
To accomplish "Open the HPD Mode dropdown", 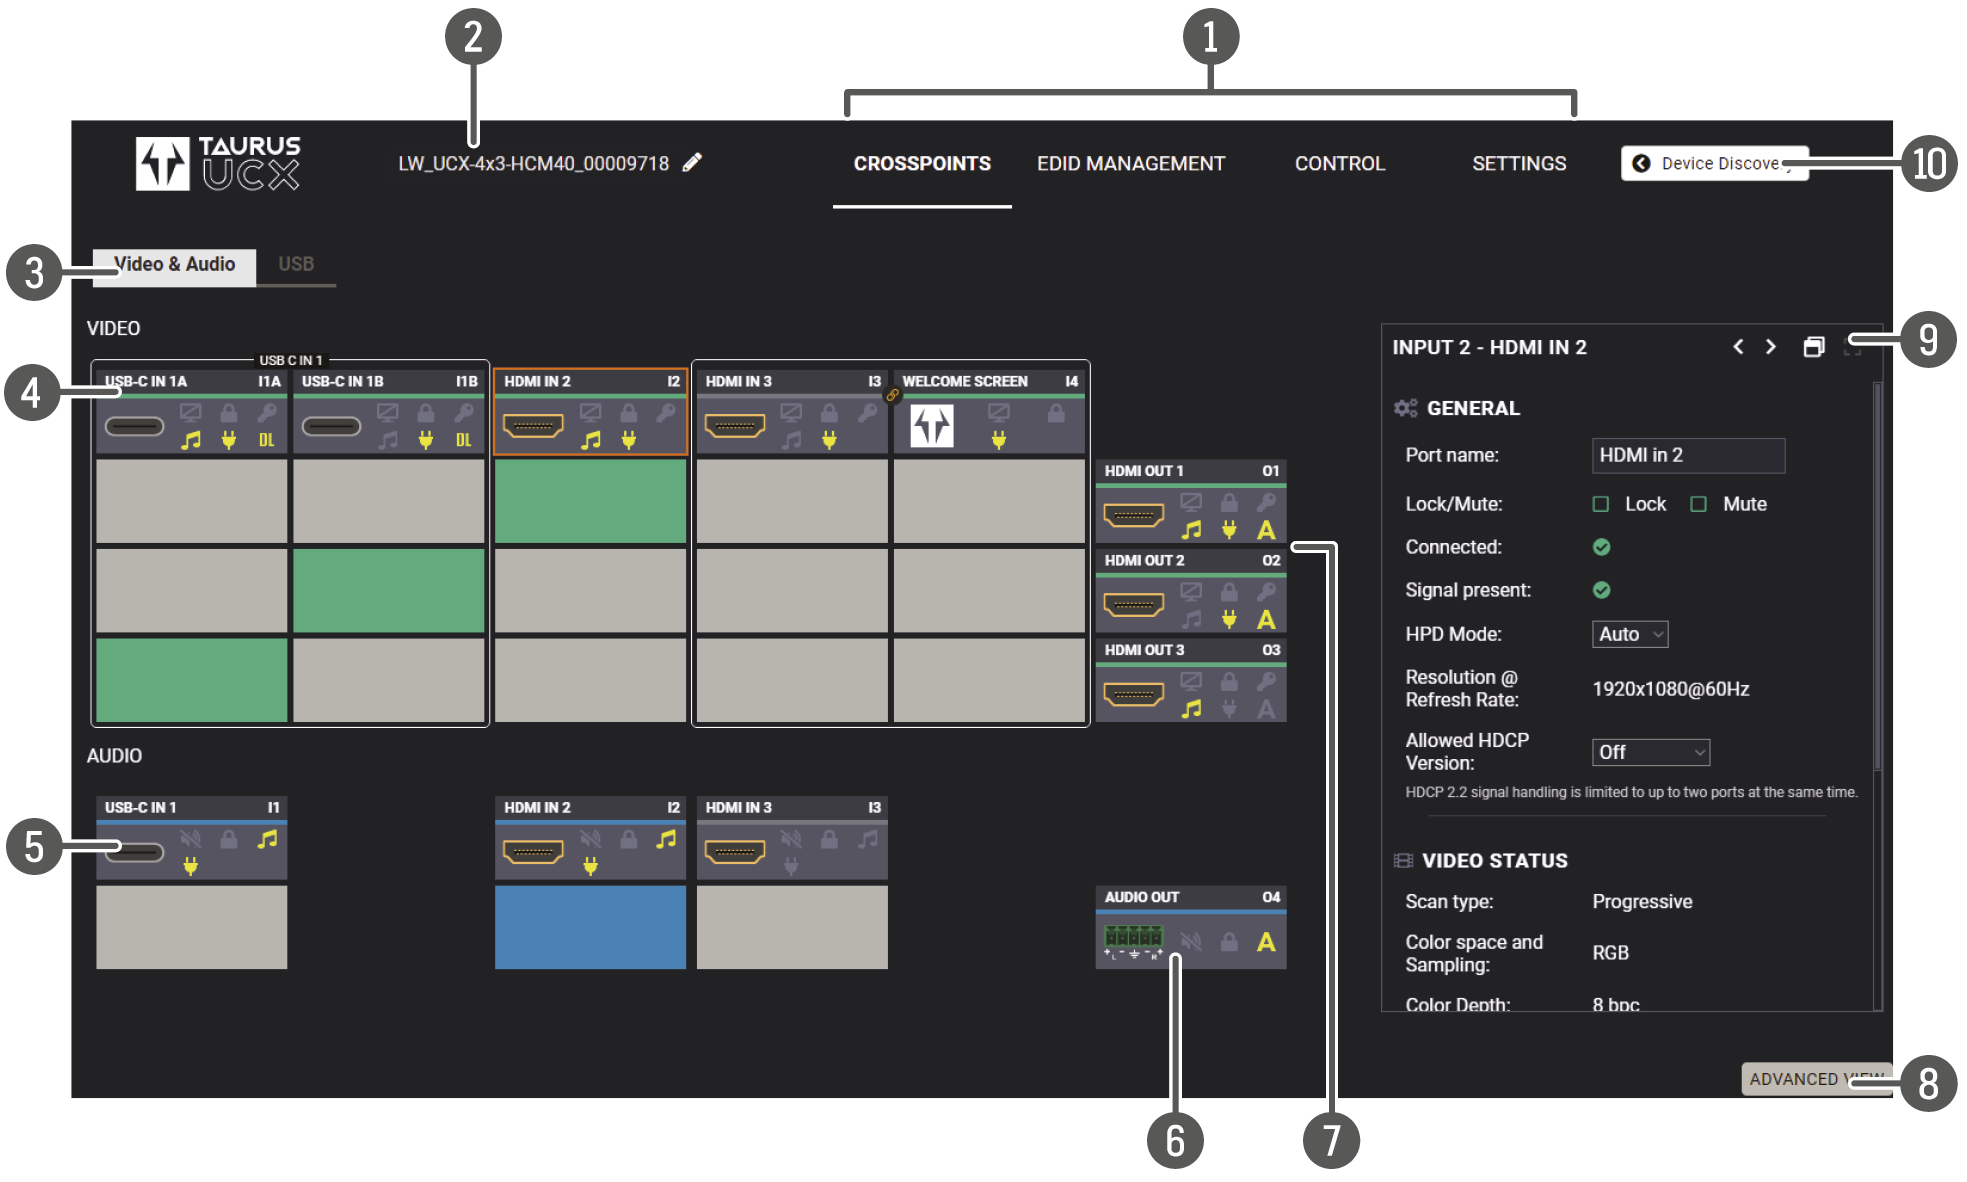I will (1629, 634).
